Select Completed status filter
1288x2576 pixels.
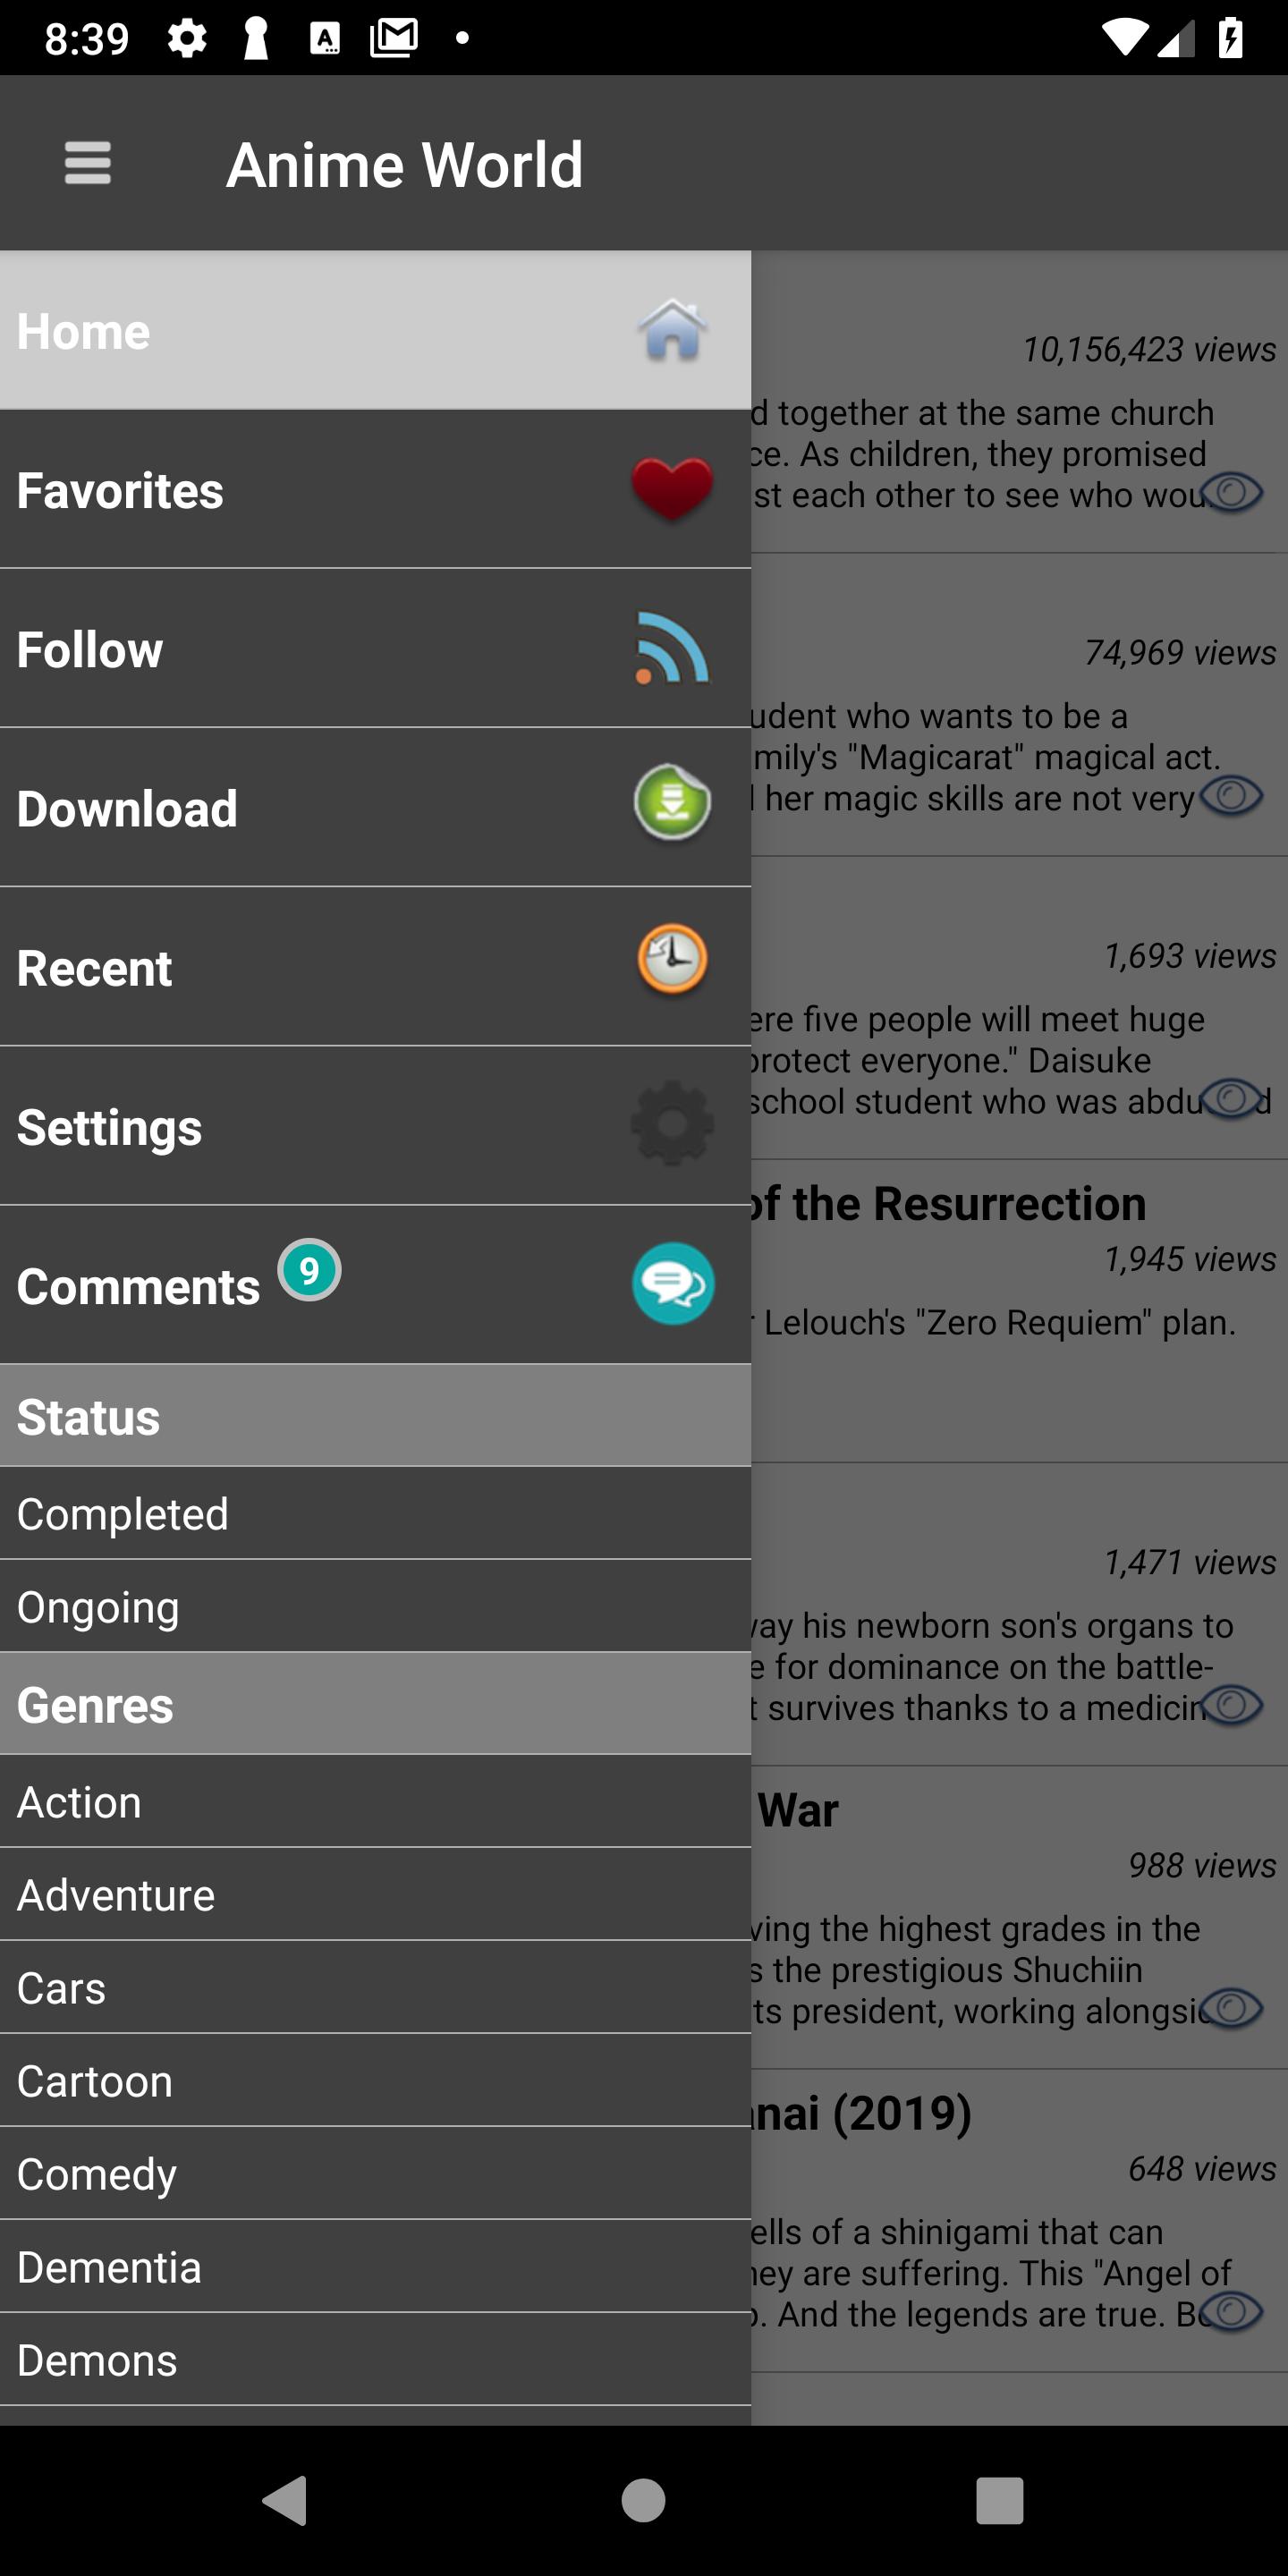tap(375, 1513)
